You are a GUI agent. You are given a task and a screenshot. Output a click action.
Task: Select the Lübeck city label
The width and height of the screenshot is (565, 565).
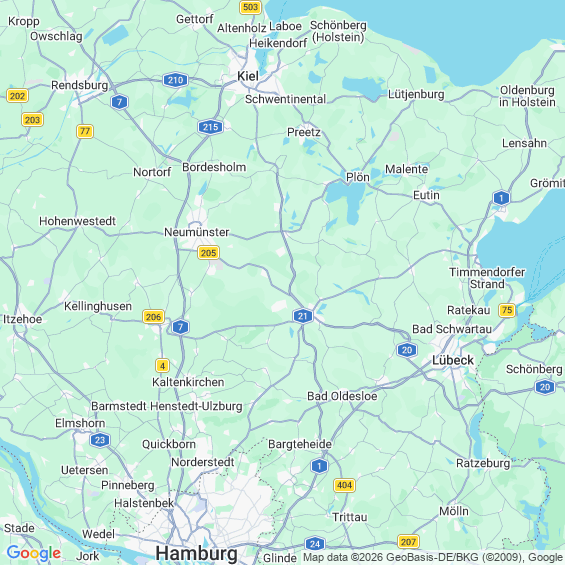(453, 360)
